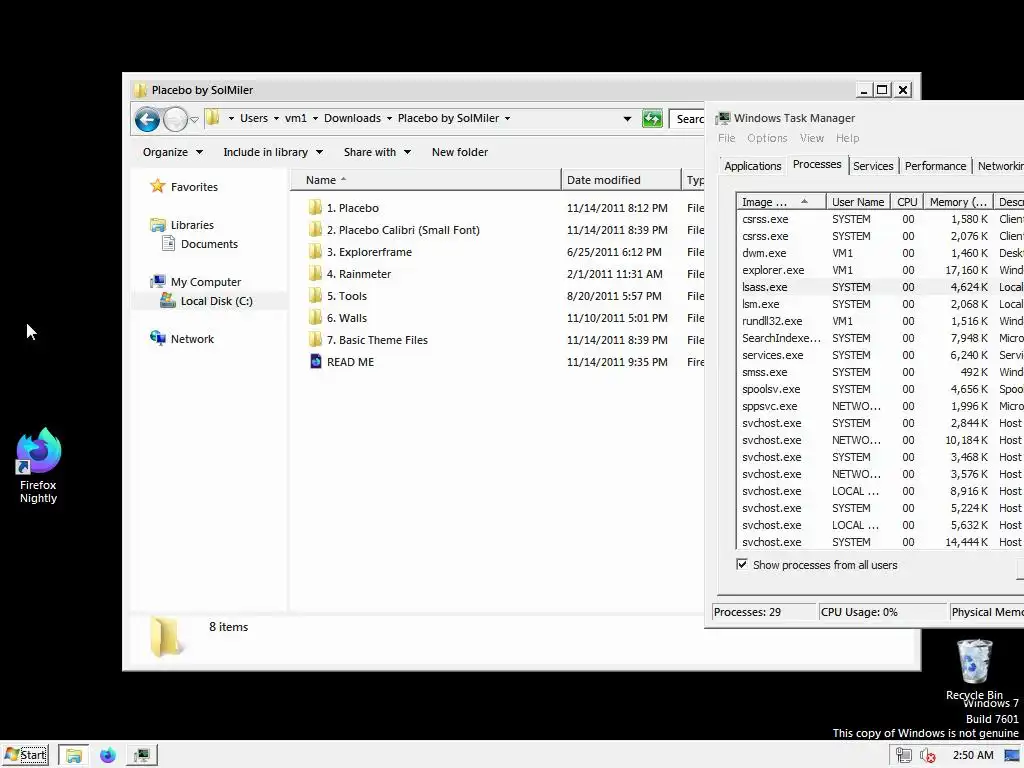Screen dimensions: 1024x768
Task: Select SearchIndexe... process row
Action: coord(881,338)
